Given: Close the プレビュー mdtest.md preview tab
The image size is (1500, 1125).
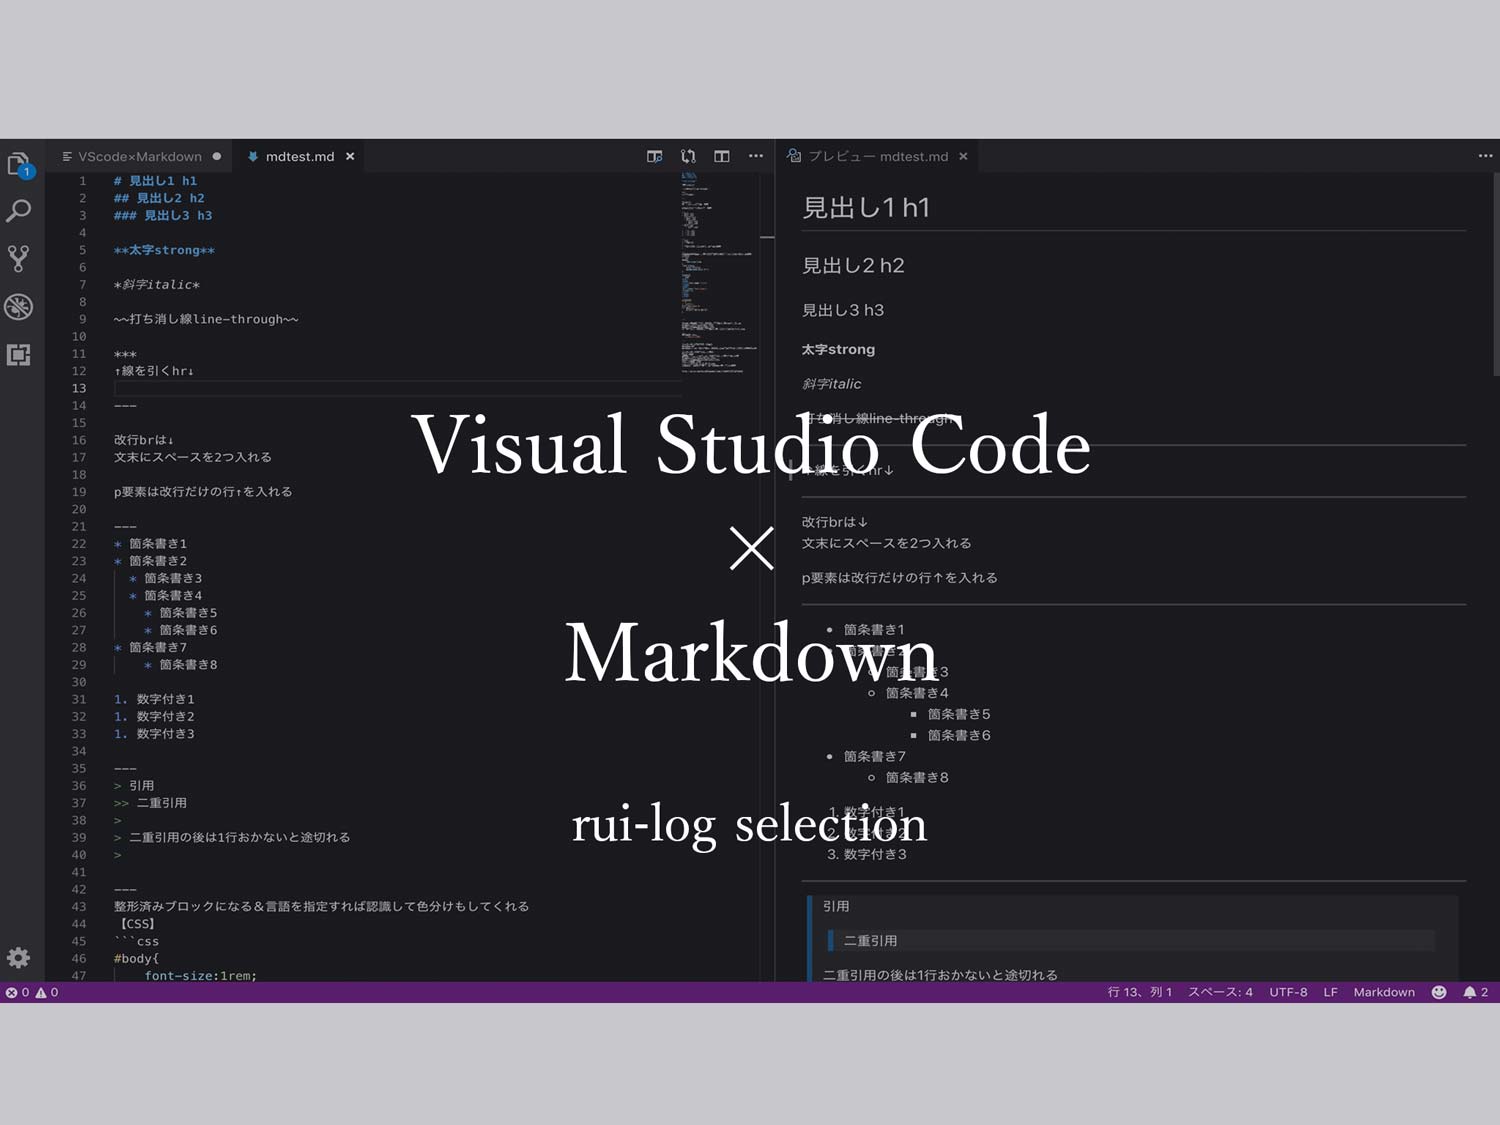Looking at the screenshot, I should tap(963, 156).
